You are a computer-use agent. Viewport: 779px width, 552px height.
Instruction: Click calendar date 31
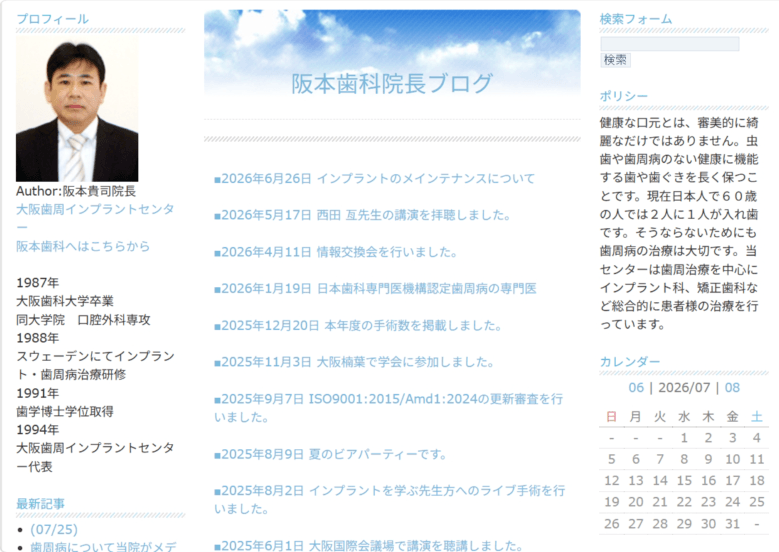[732, 524]
